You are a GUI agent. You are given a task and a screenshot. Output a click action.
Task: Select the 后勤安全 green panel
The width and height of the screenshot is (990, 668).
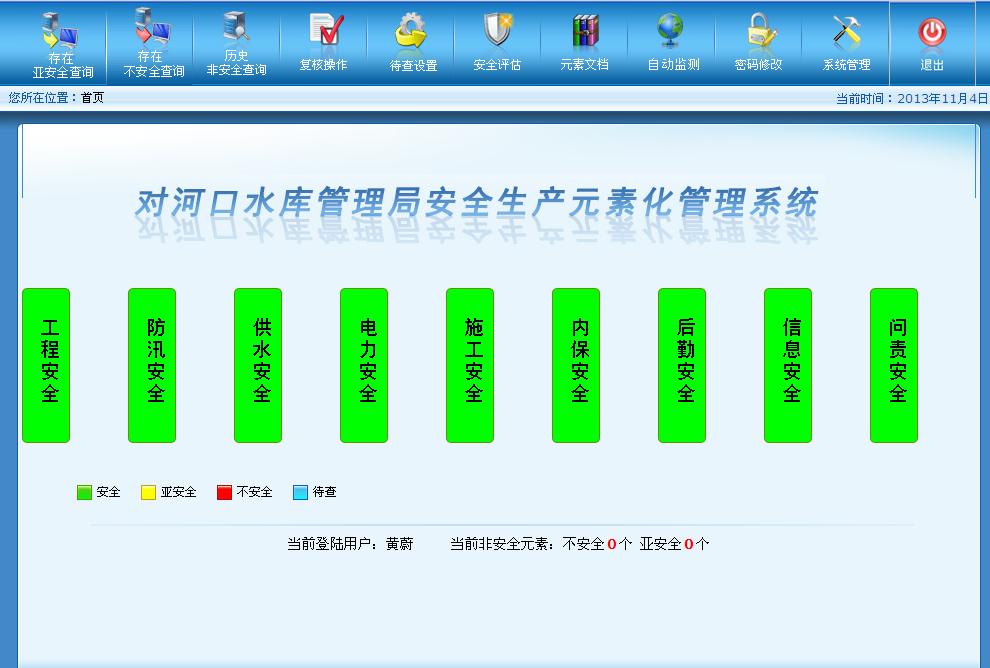[x=683, y=366]
